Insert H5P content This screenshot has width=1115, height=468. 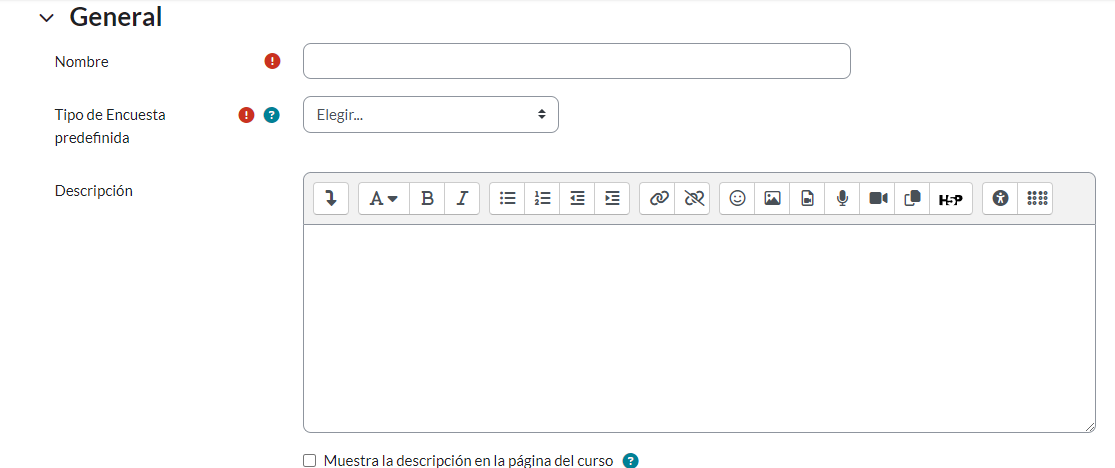click(x=950, y=199)
